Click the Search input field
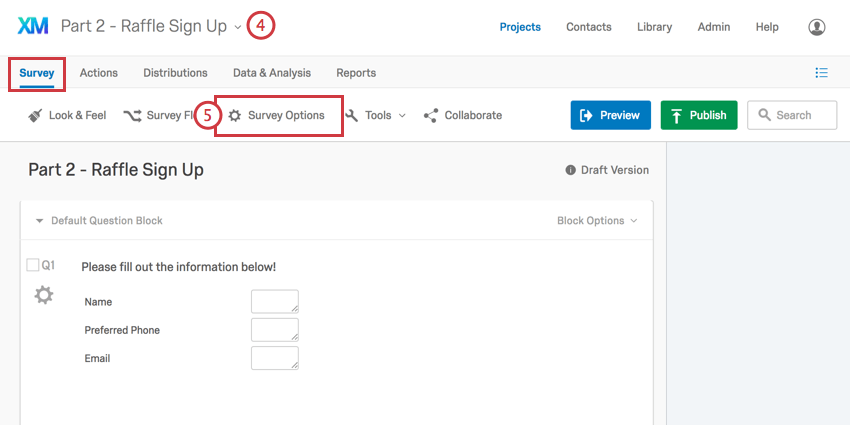 792,115
